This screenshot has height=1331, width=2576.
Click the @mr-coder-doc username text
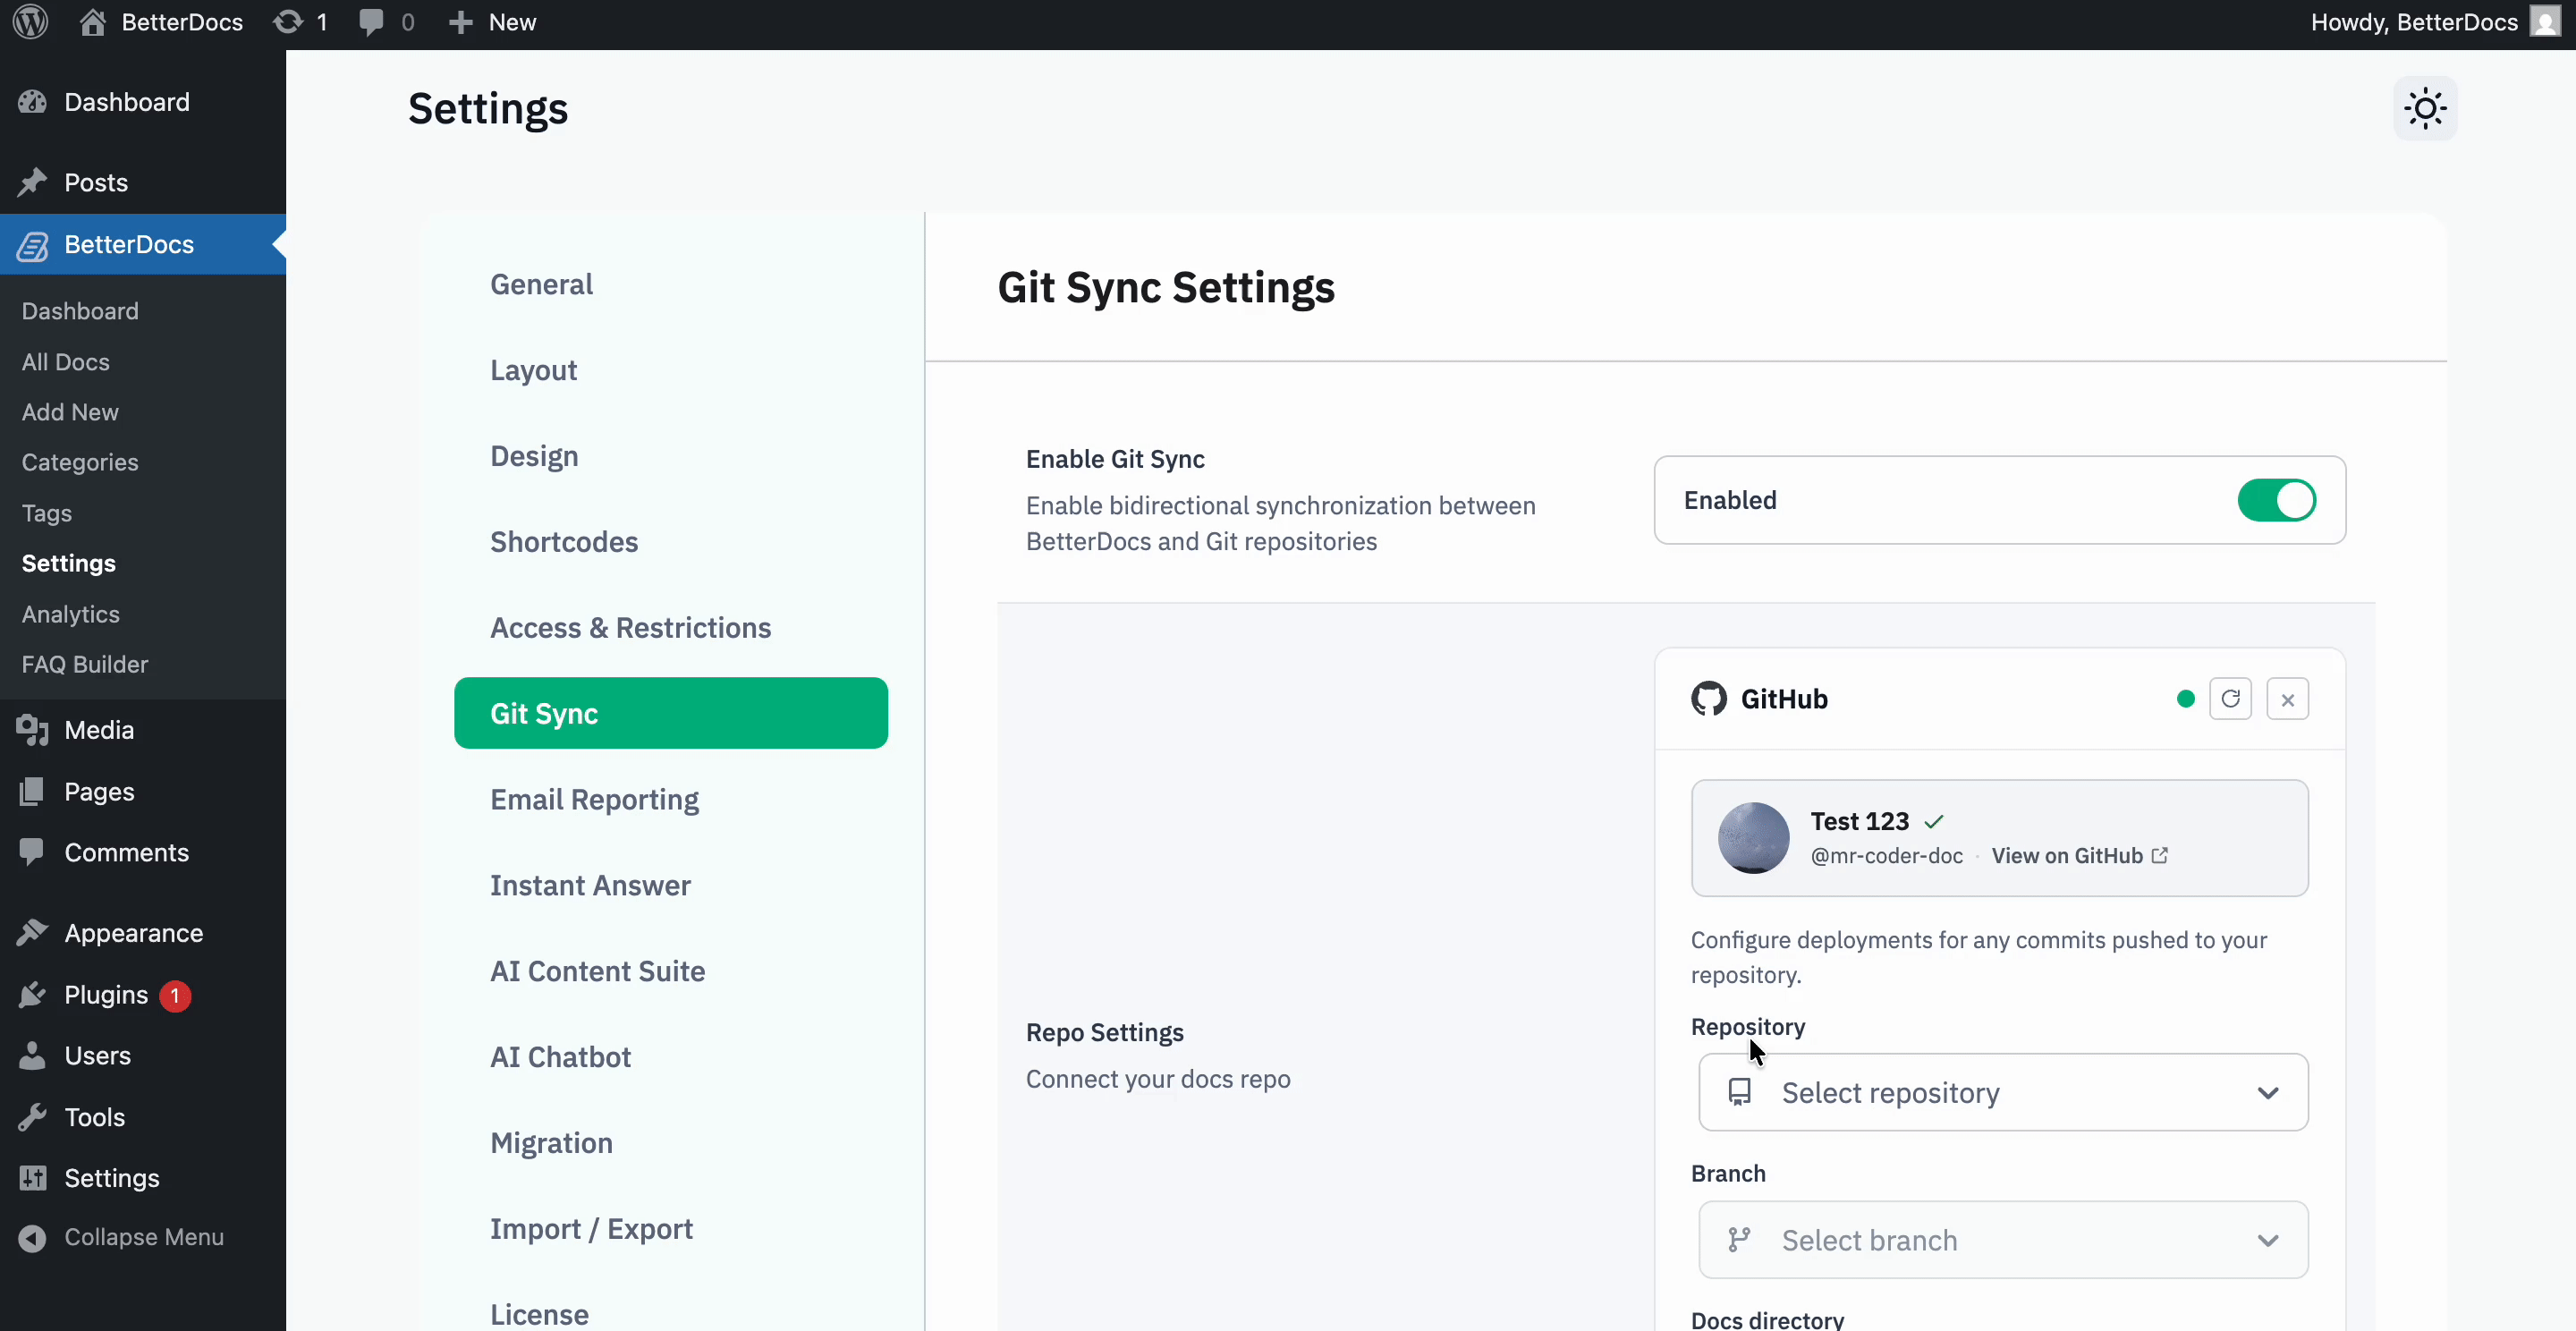point(1886,856)
